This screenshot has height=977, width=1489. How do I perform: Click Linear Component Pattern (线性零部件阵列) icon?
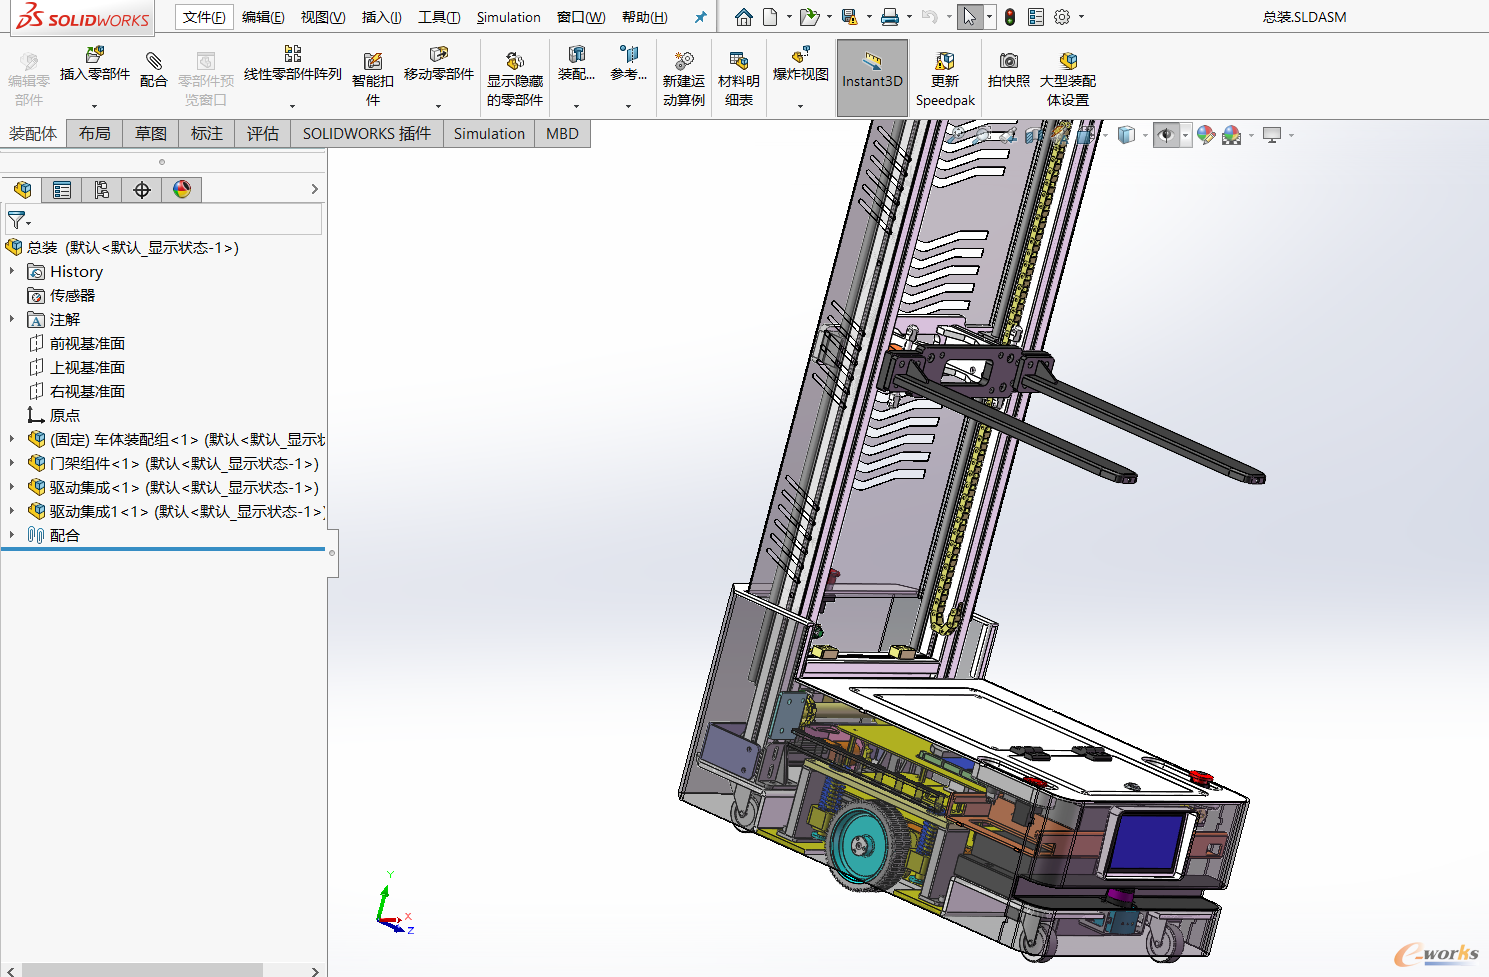coord(293,54)
